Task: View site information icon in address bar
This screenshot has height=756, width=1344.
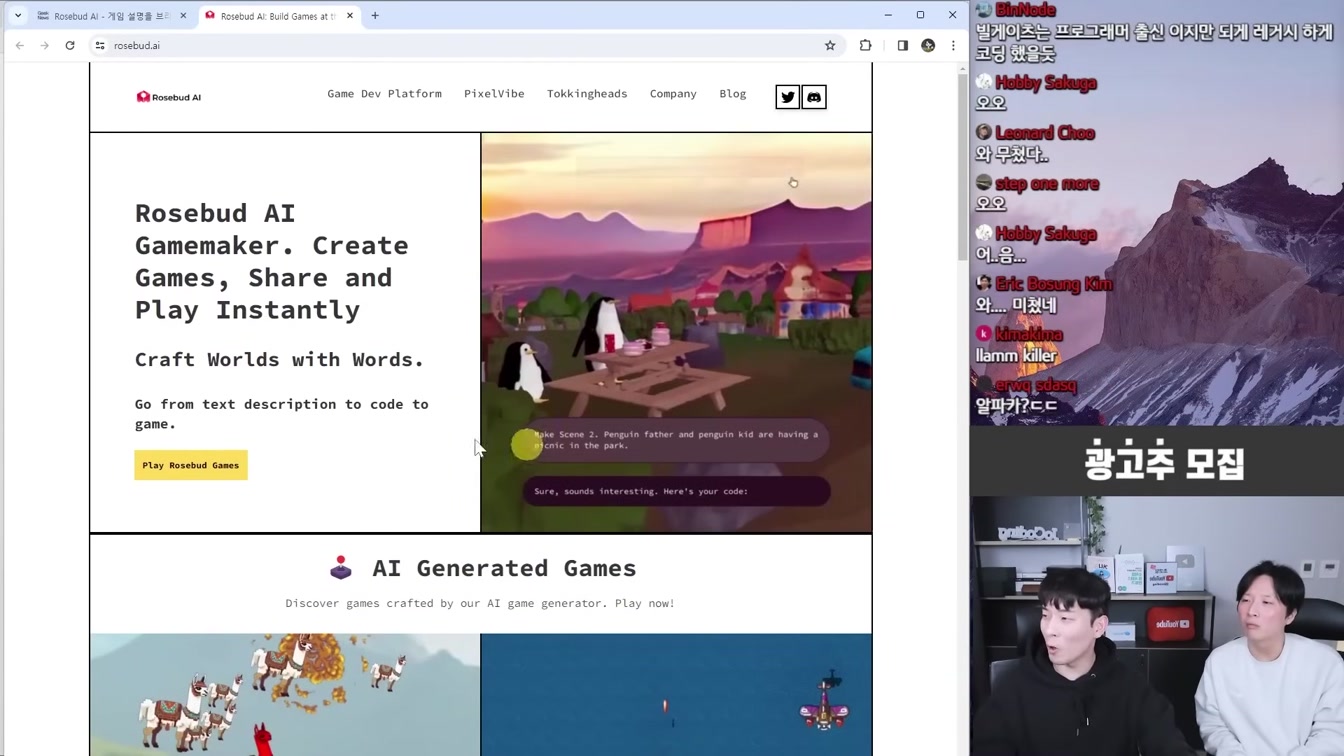Action: point(100,45)
